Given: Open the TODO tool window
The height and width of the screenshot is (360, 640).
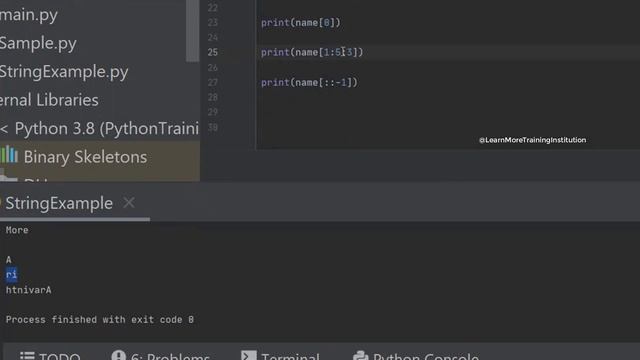Looking at the screenshot, I should pos(50,356).
